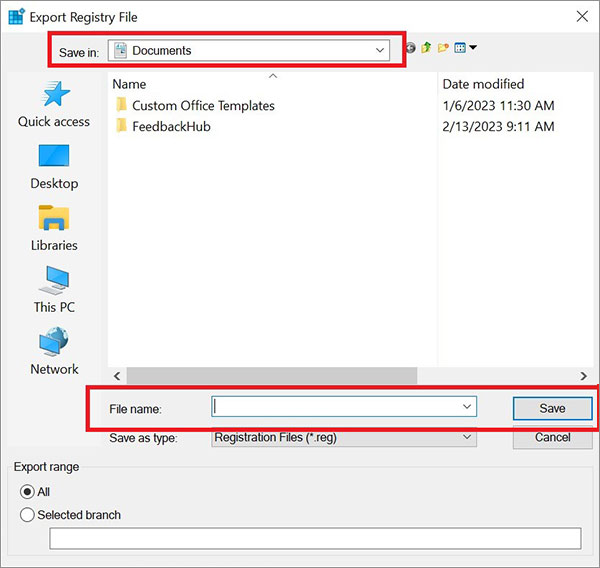Open the View Menu icon

pyautogui.click(x=460, y=48)
